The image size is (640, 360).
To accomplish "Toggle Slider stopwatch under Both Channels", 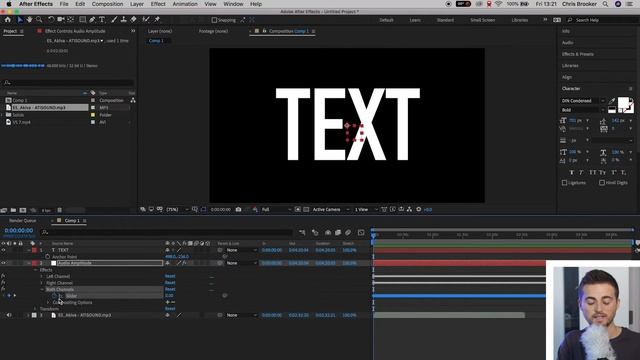I will click(54, 296).
